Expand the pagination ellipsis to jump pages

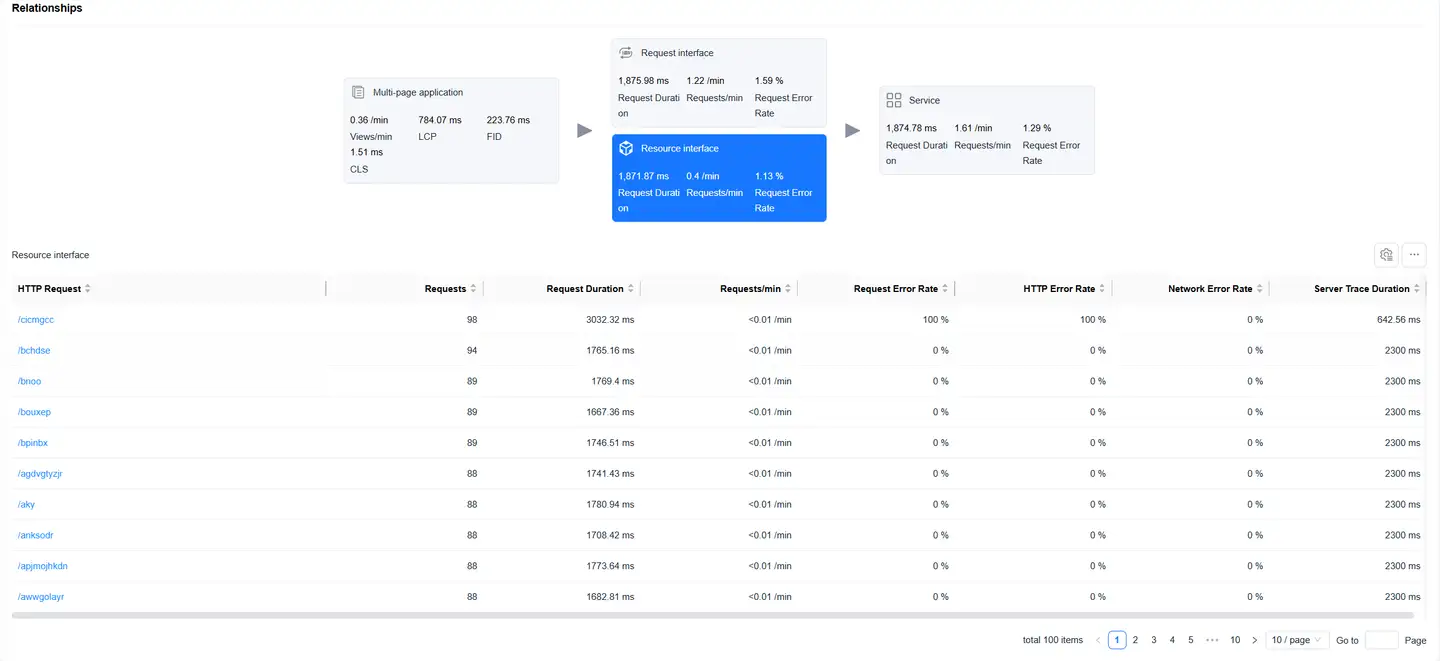(x=1212, y=640)
